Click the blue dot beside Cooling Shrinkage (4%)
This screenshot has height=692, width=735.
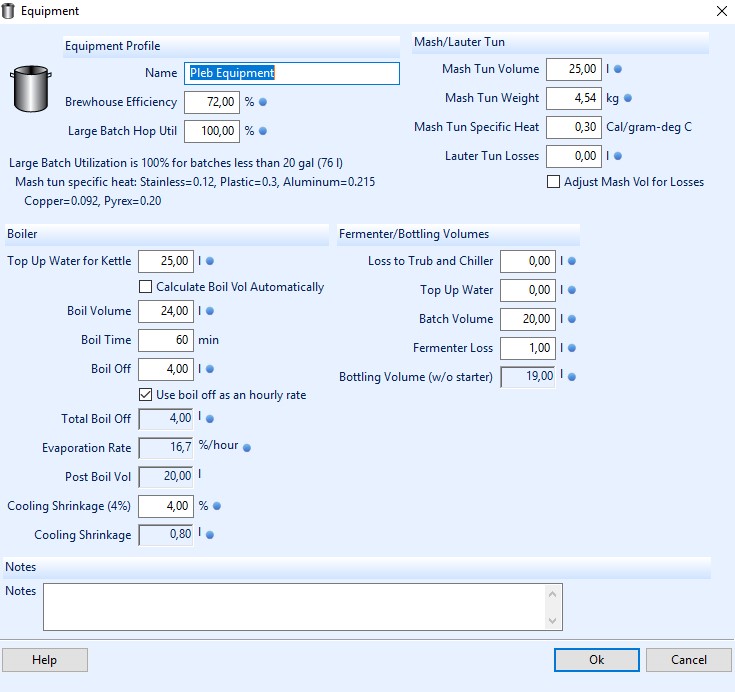coord(217,506)
